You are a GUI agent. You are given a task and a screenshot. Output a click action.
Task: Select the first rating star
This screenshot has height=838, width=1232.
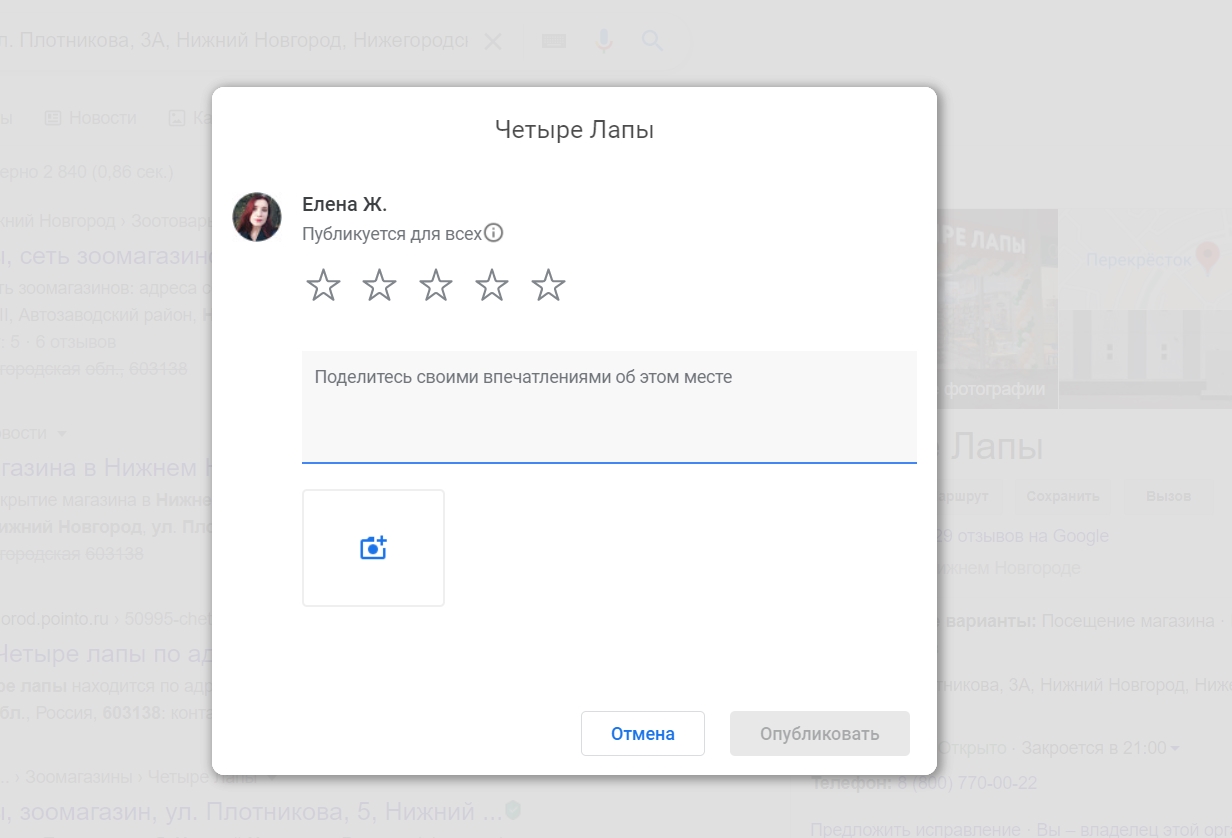click(x=323, y=285)
